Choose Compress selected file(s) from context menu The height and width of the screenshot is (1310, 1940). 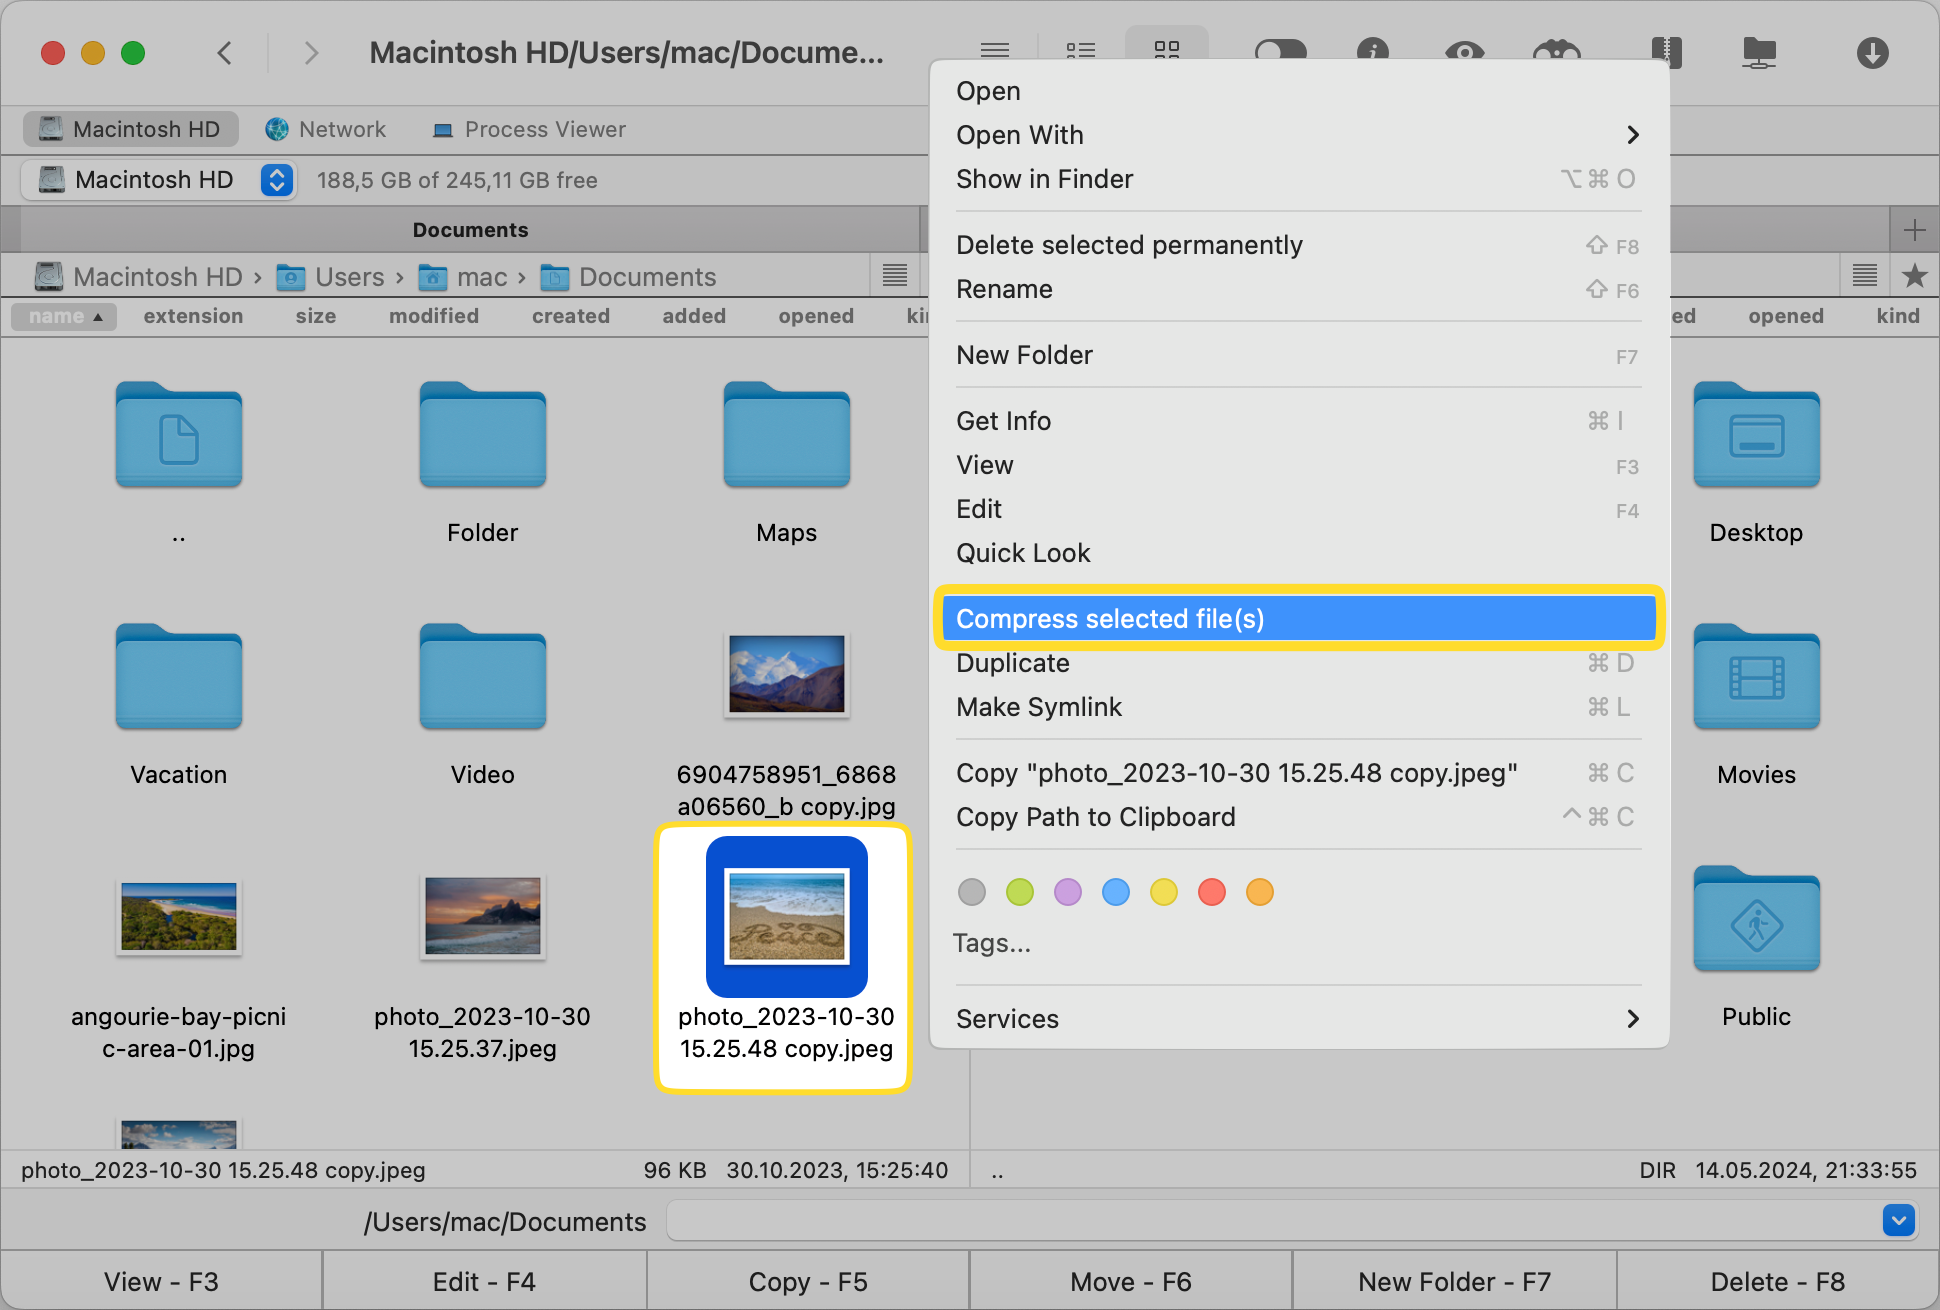(x=1111, y=618)
